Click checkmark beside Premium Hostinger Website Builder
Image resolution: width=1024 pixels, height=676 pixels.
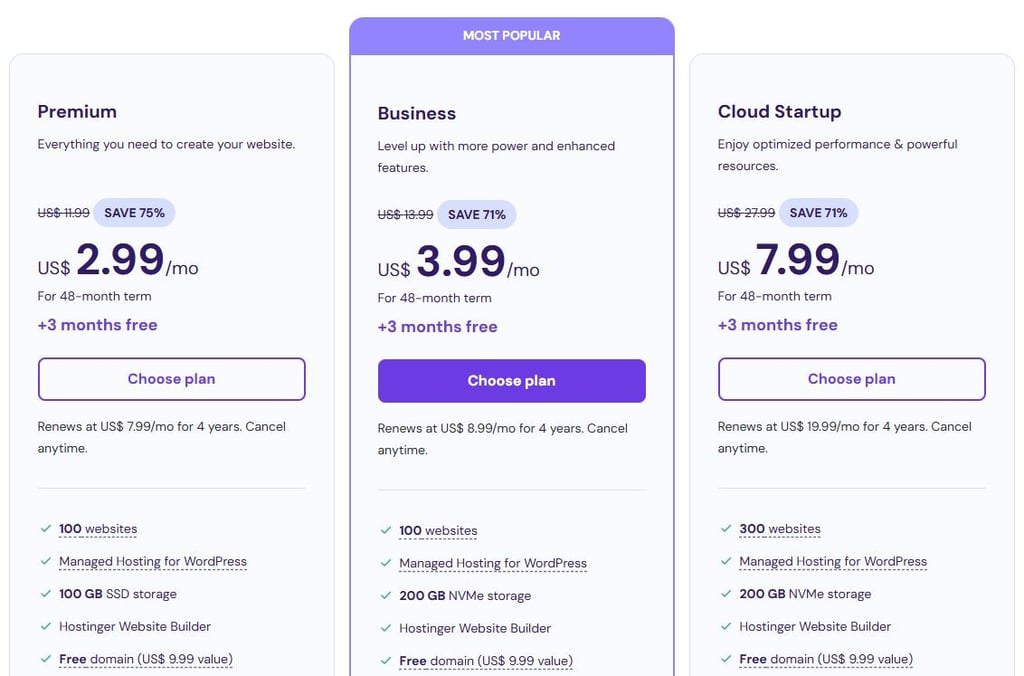click(45, 626)
